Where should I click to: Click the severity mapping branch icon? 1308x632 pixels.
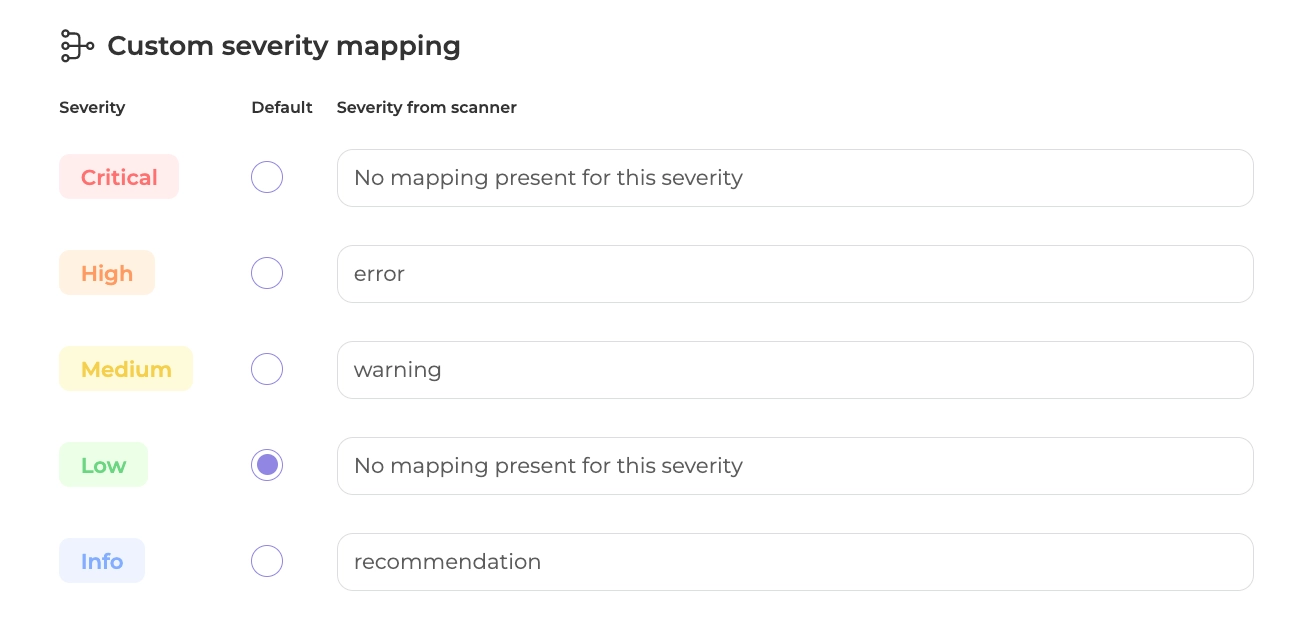[x=77, y=46]
